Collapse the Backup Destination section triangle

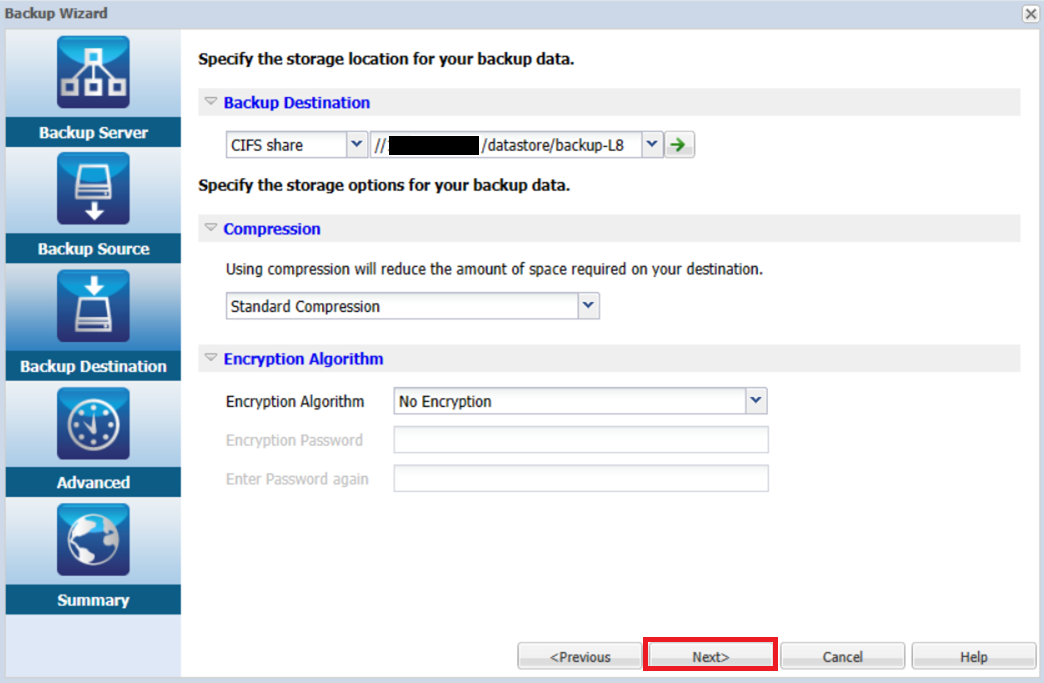coord(211,102)
